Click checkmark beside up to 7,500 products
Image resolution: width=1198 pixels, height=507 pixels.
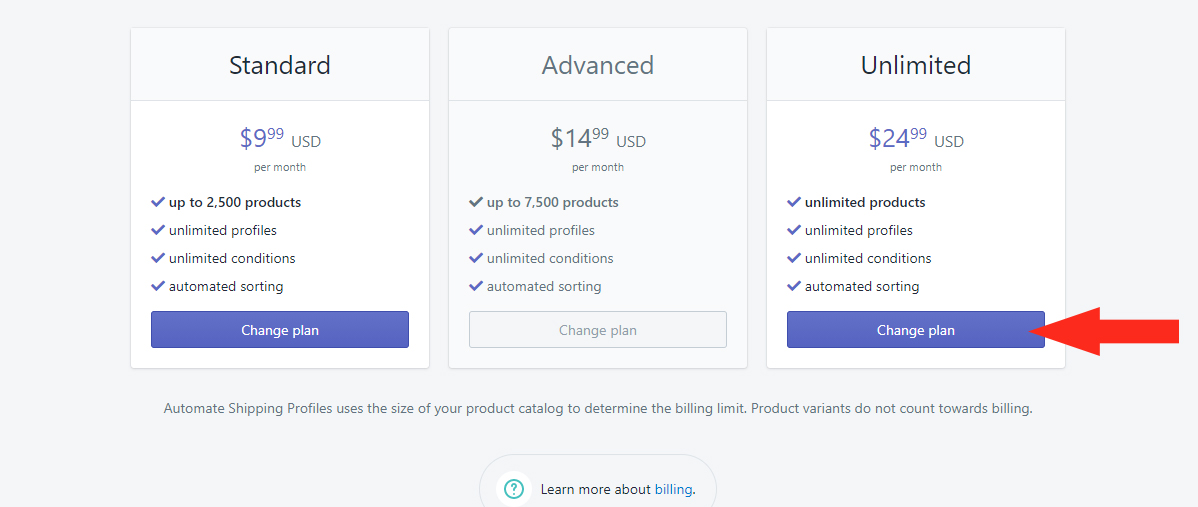pos(476,202)
